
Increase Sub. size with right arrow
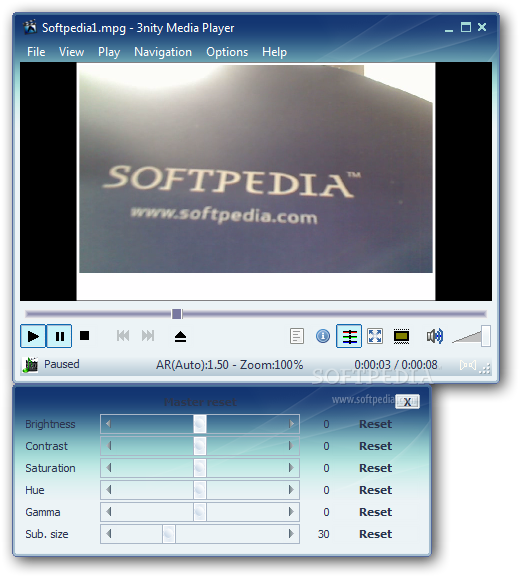click(291, 534)
